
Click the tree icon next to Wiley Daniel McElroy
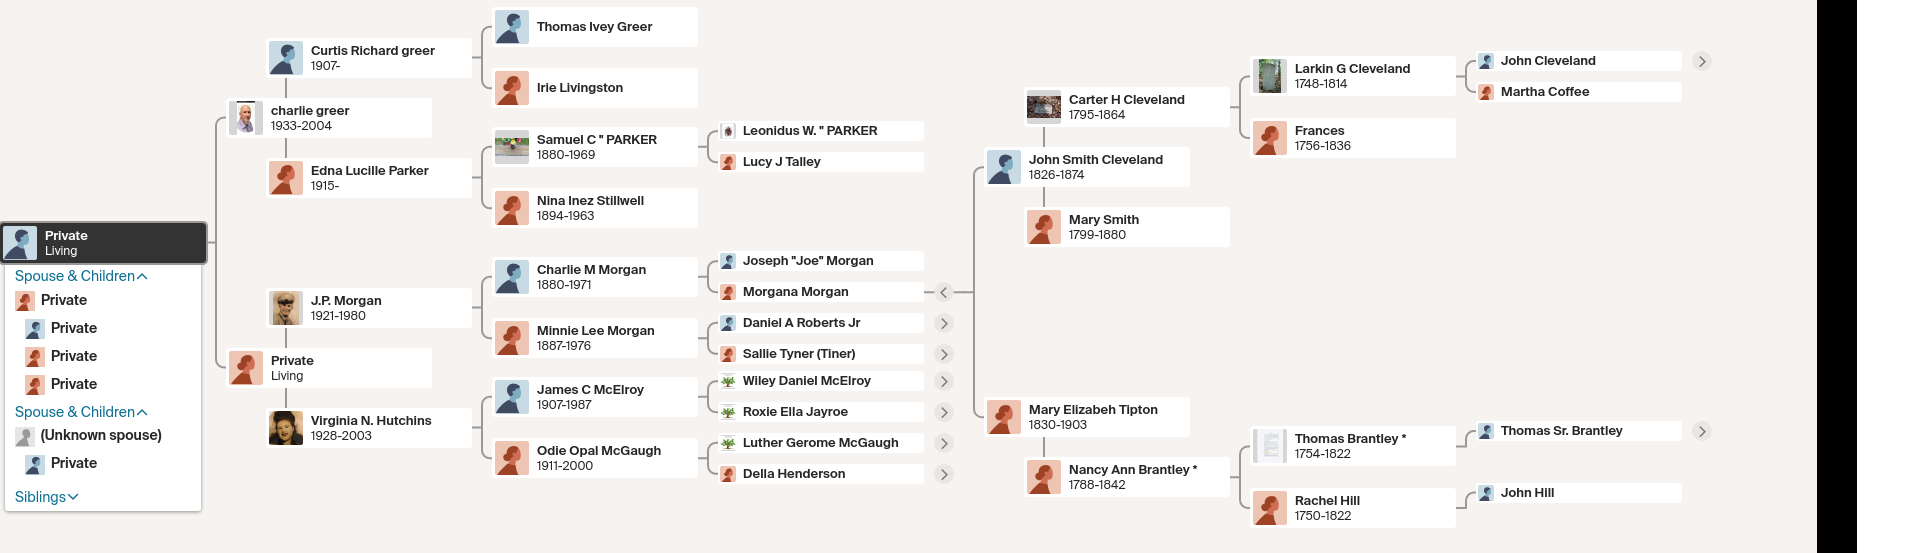[729, 381]
